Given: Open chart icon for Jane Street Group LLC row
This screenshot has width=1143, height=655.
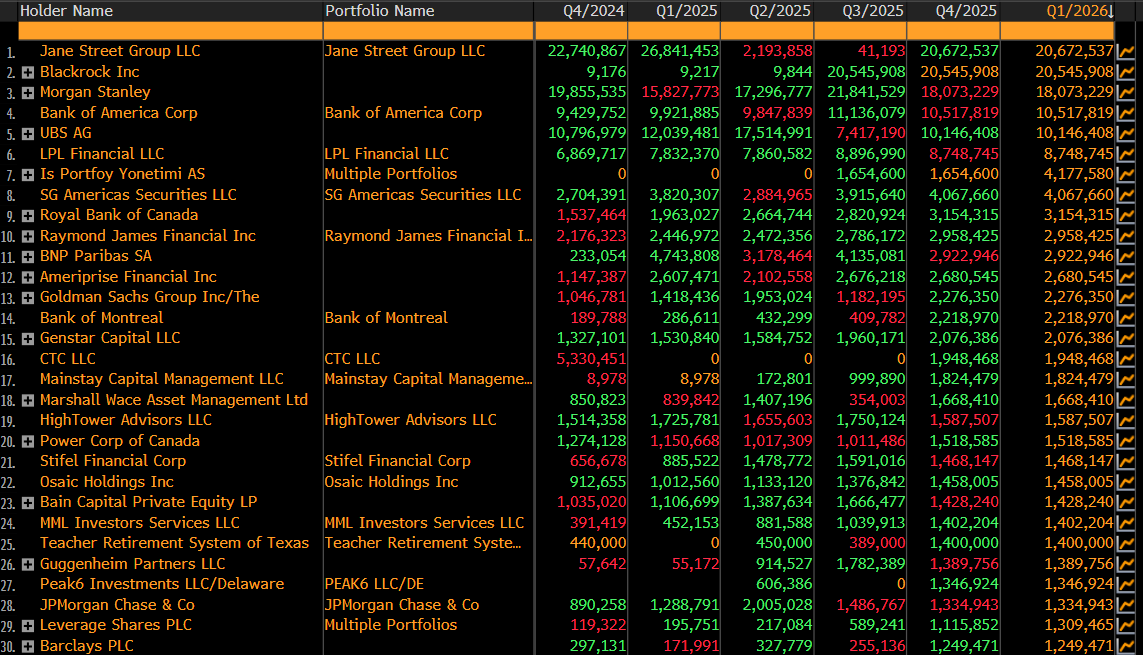Looking at the screenshot, I should click(x=1126, y=51).
